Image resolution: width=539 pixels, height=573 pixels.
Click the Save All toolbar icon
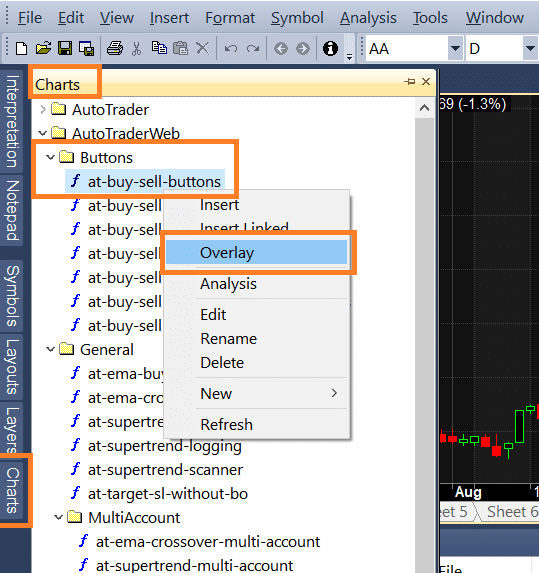87,49
